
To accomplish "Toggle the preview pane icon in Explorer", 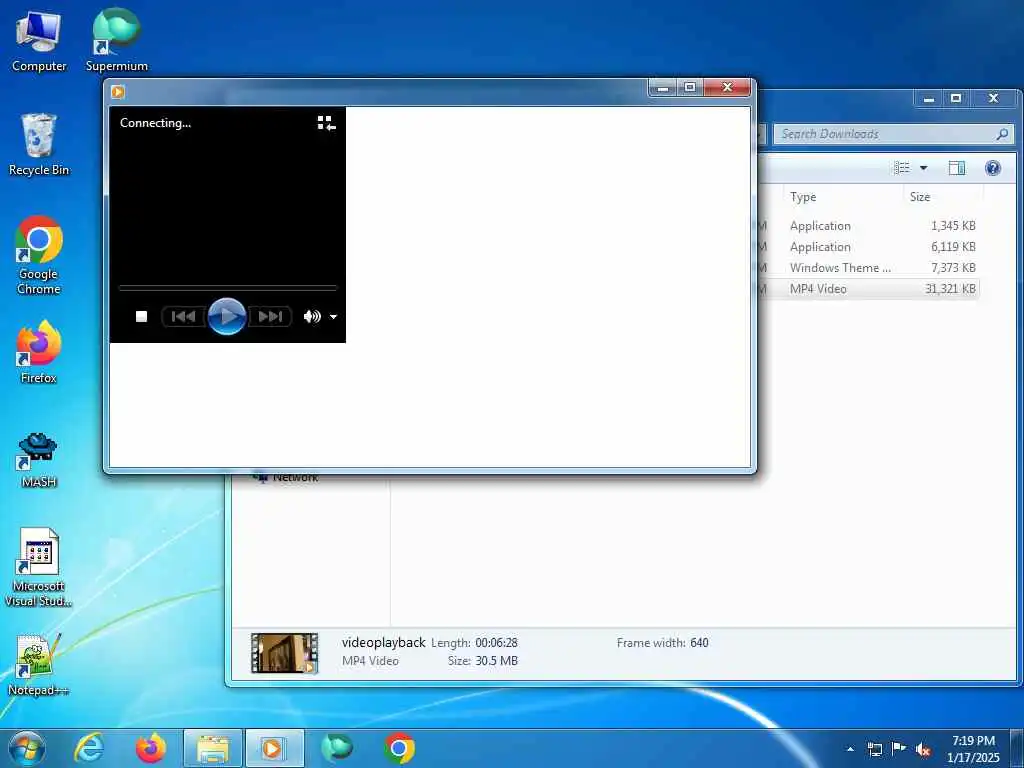I will 957,168.
